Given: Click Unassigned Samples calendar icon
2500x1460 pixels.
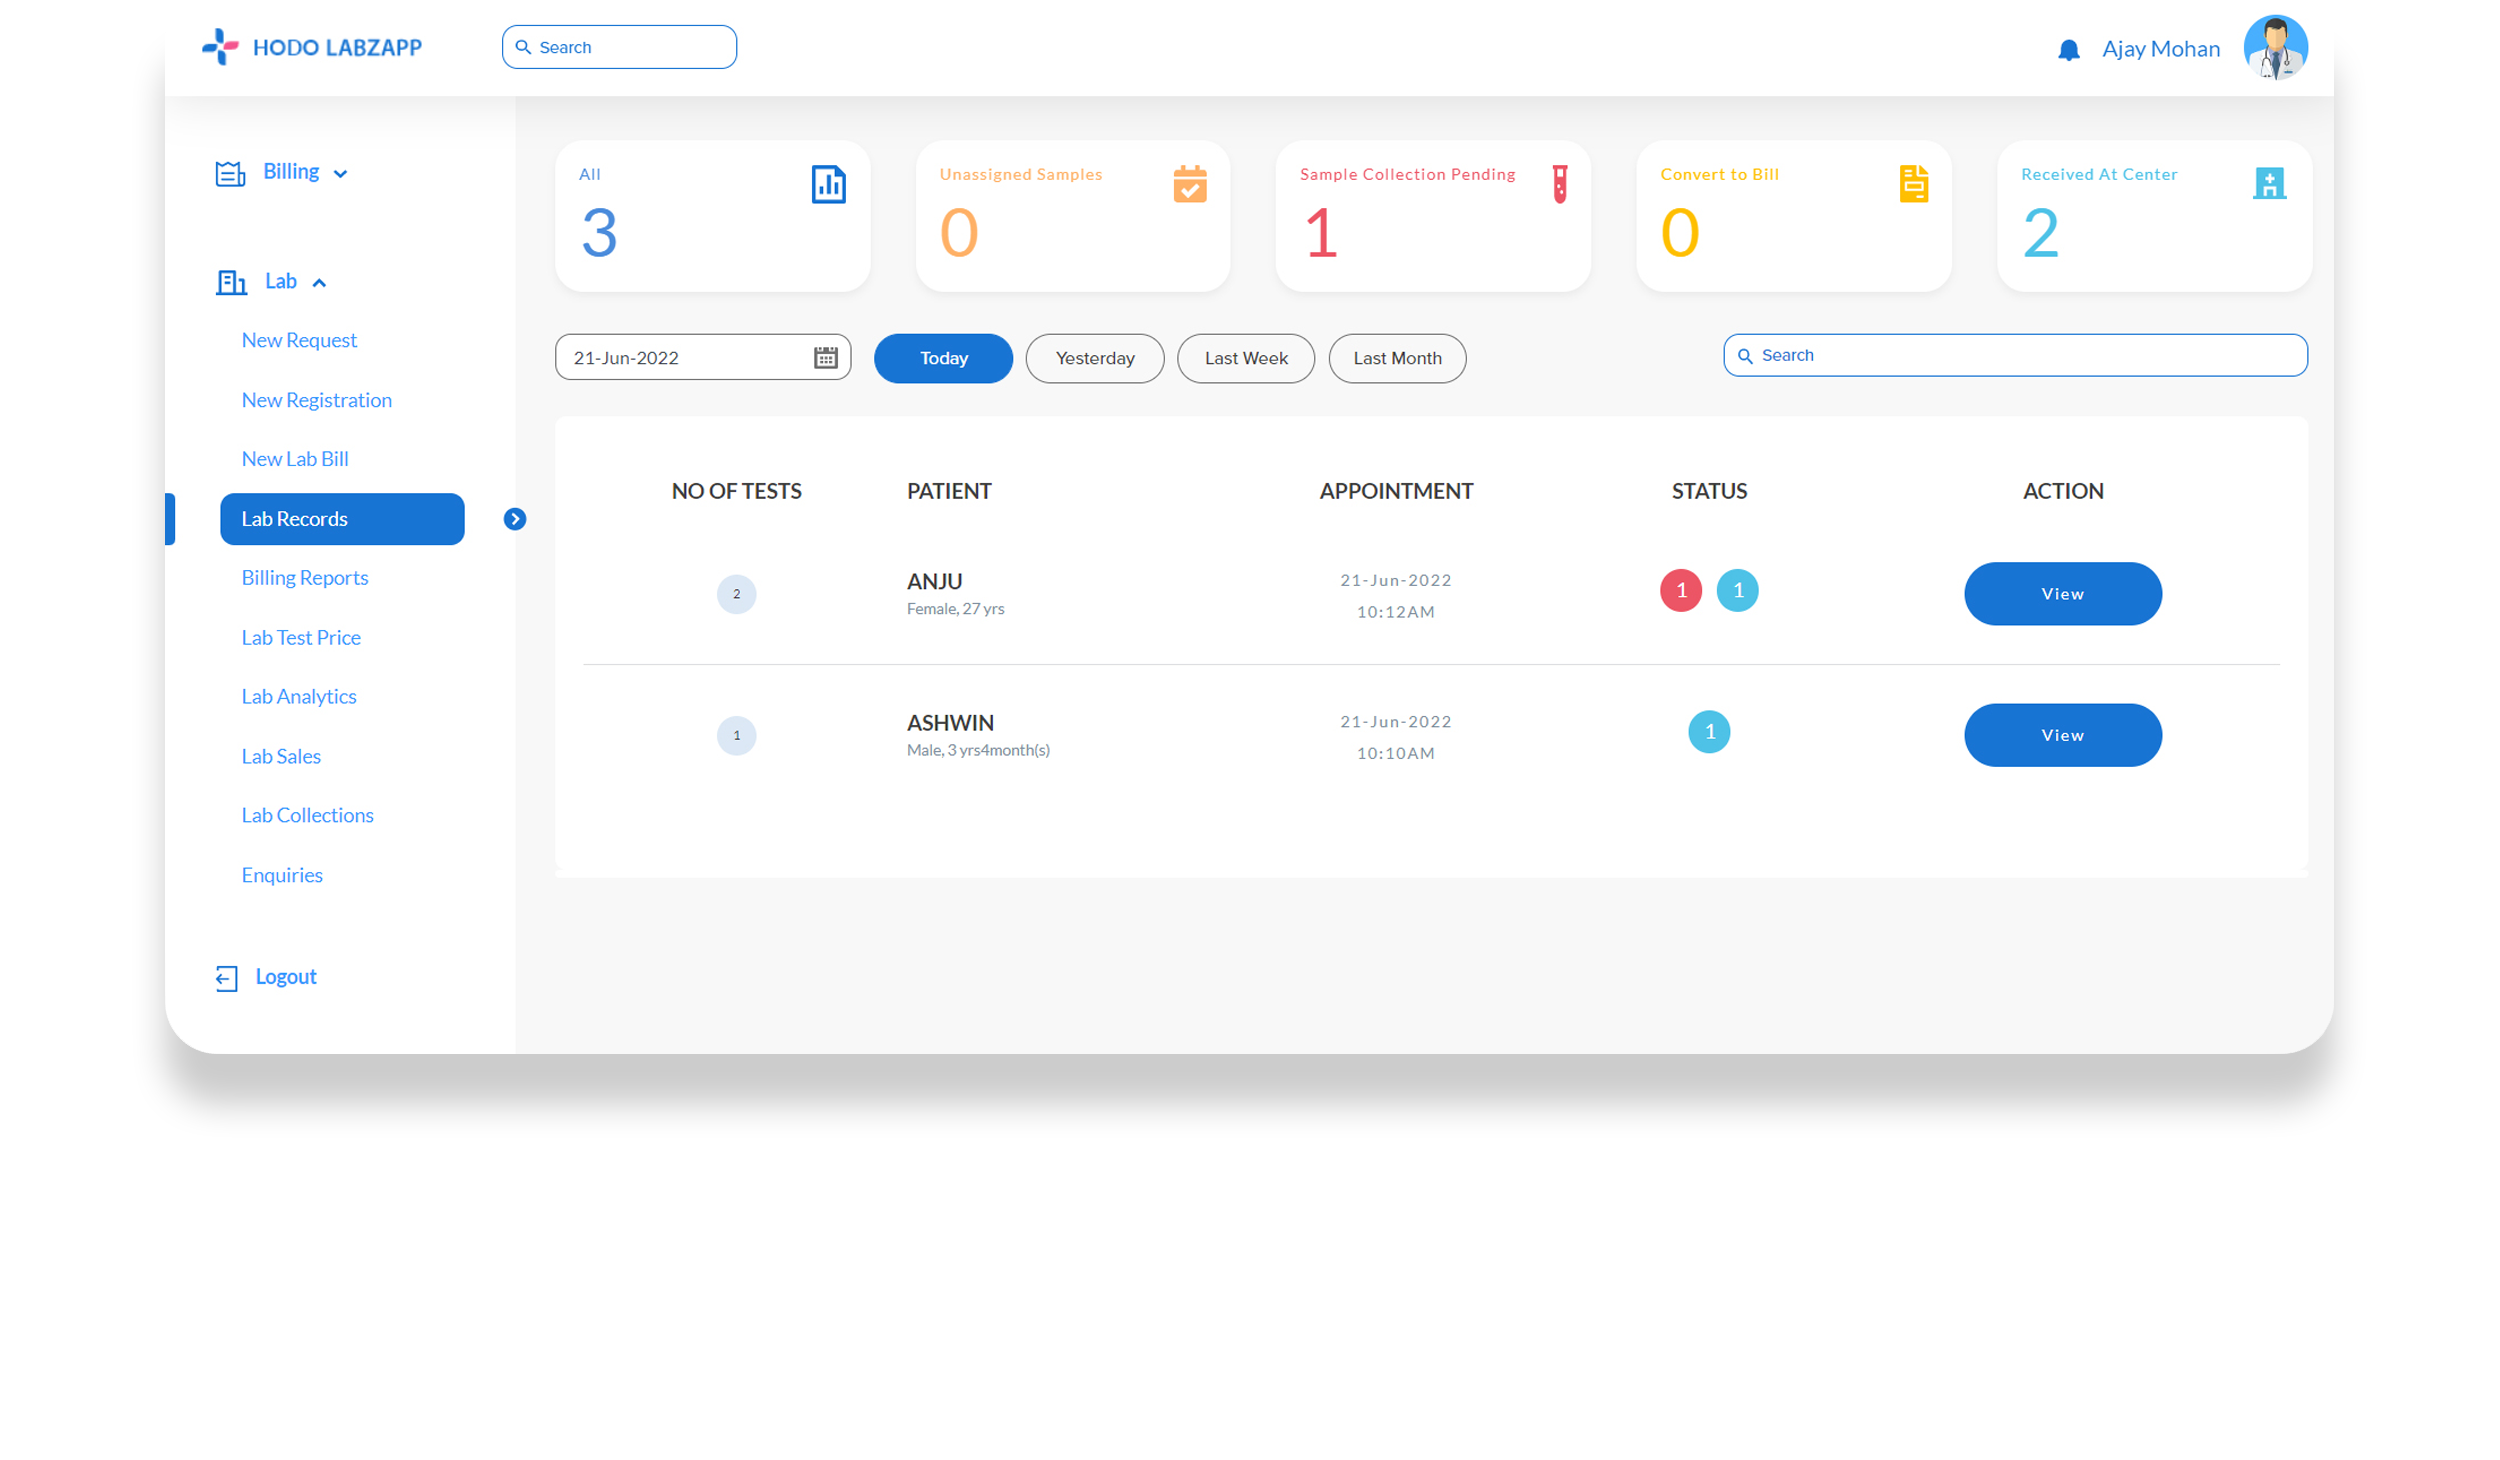Looking at the screenshot, I should coord(1189,184).
